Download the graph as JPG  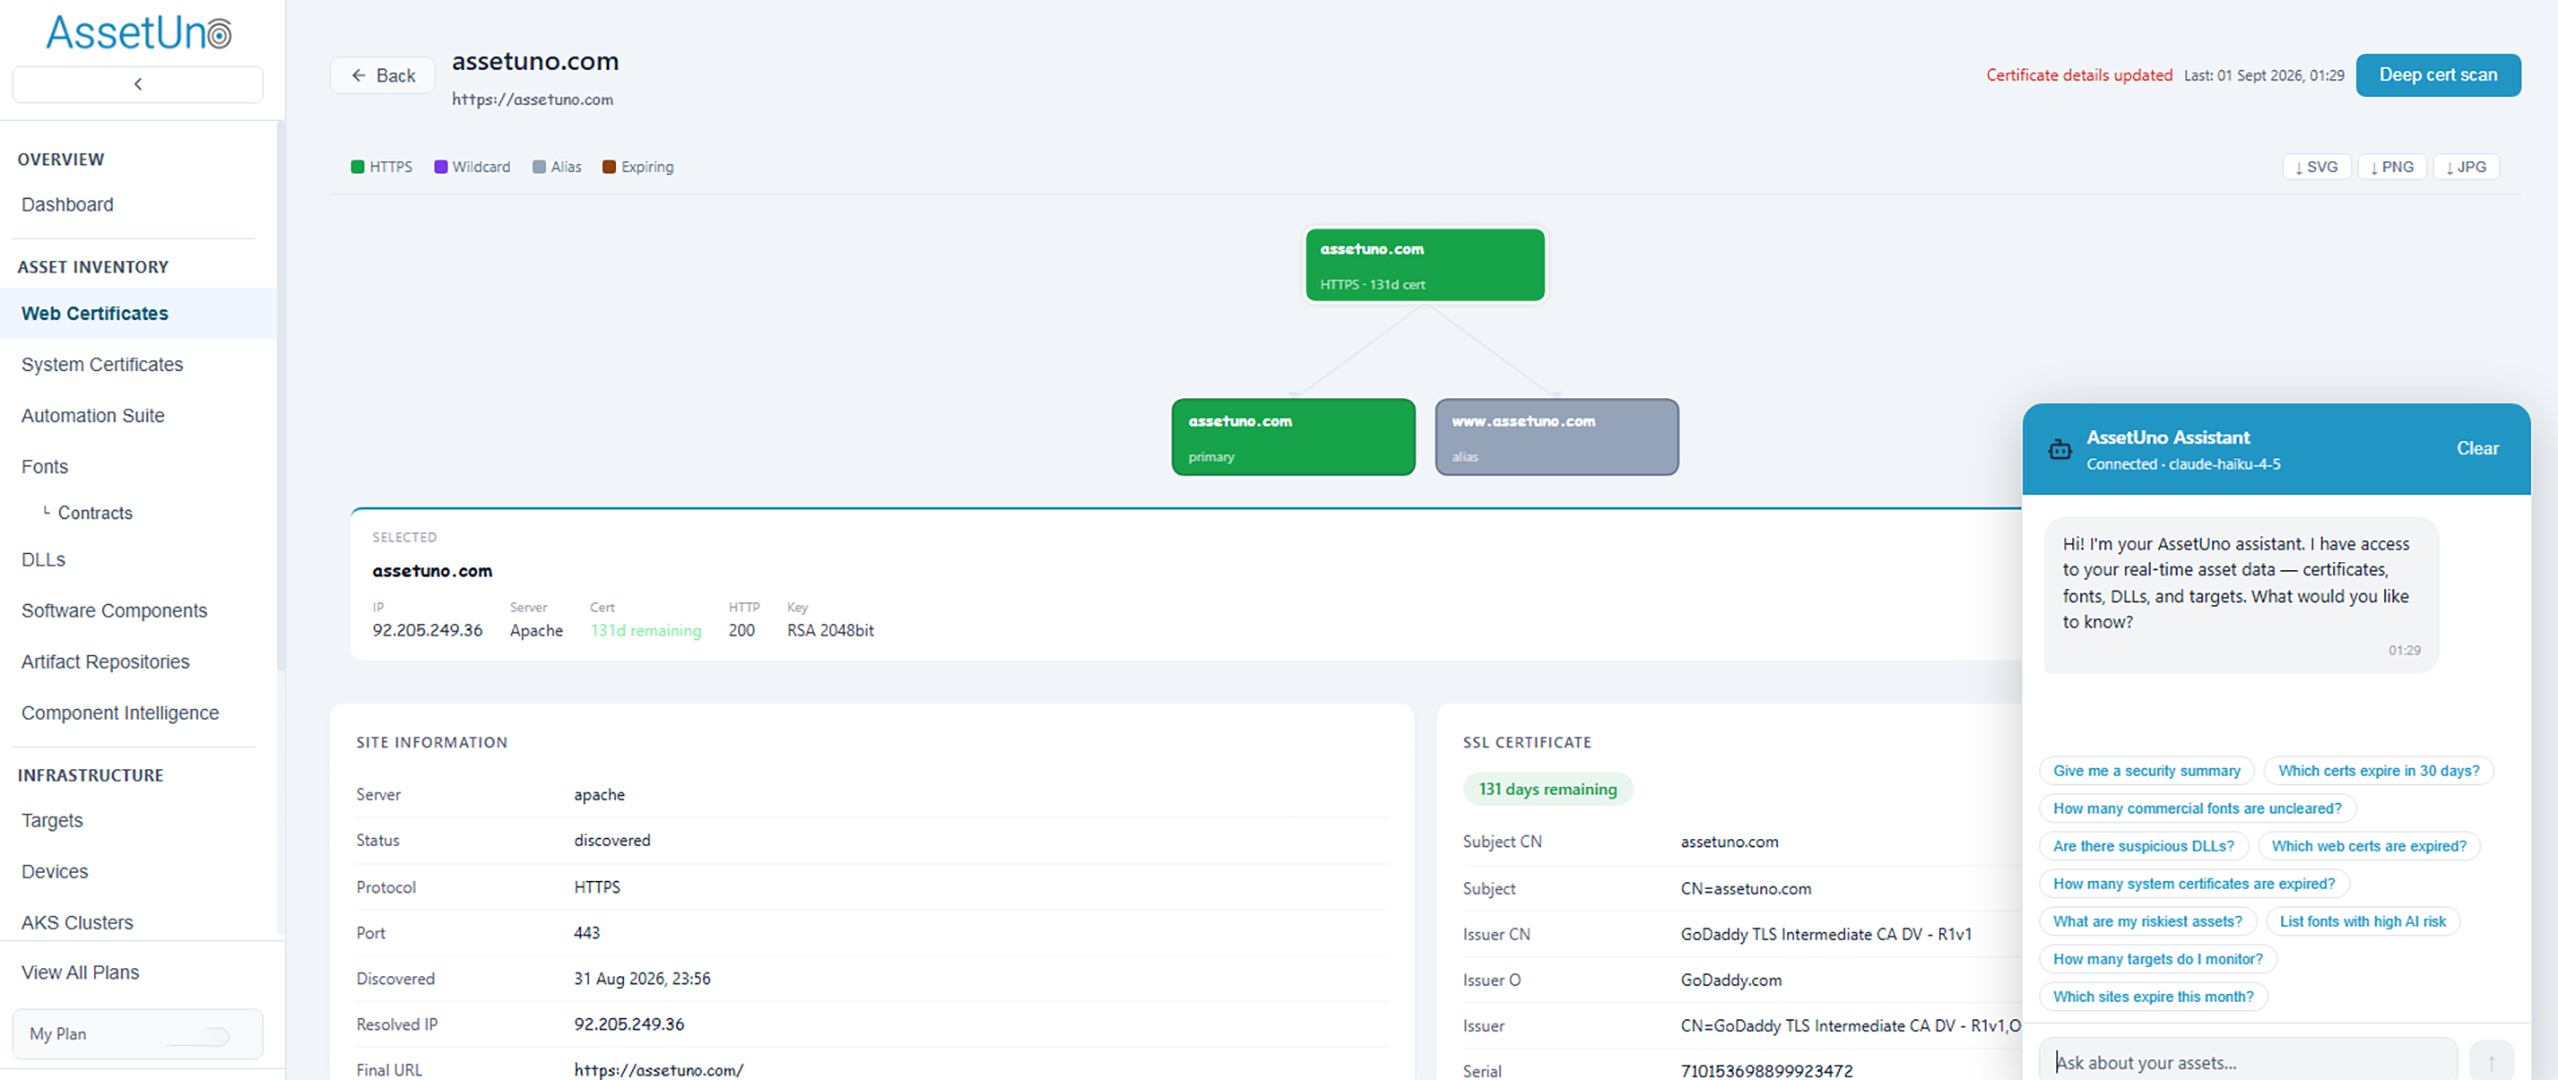pos(2466,167)
